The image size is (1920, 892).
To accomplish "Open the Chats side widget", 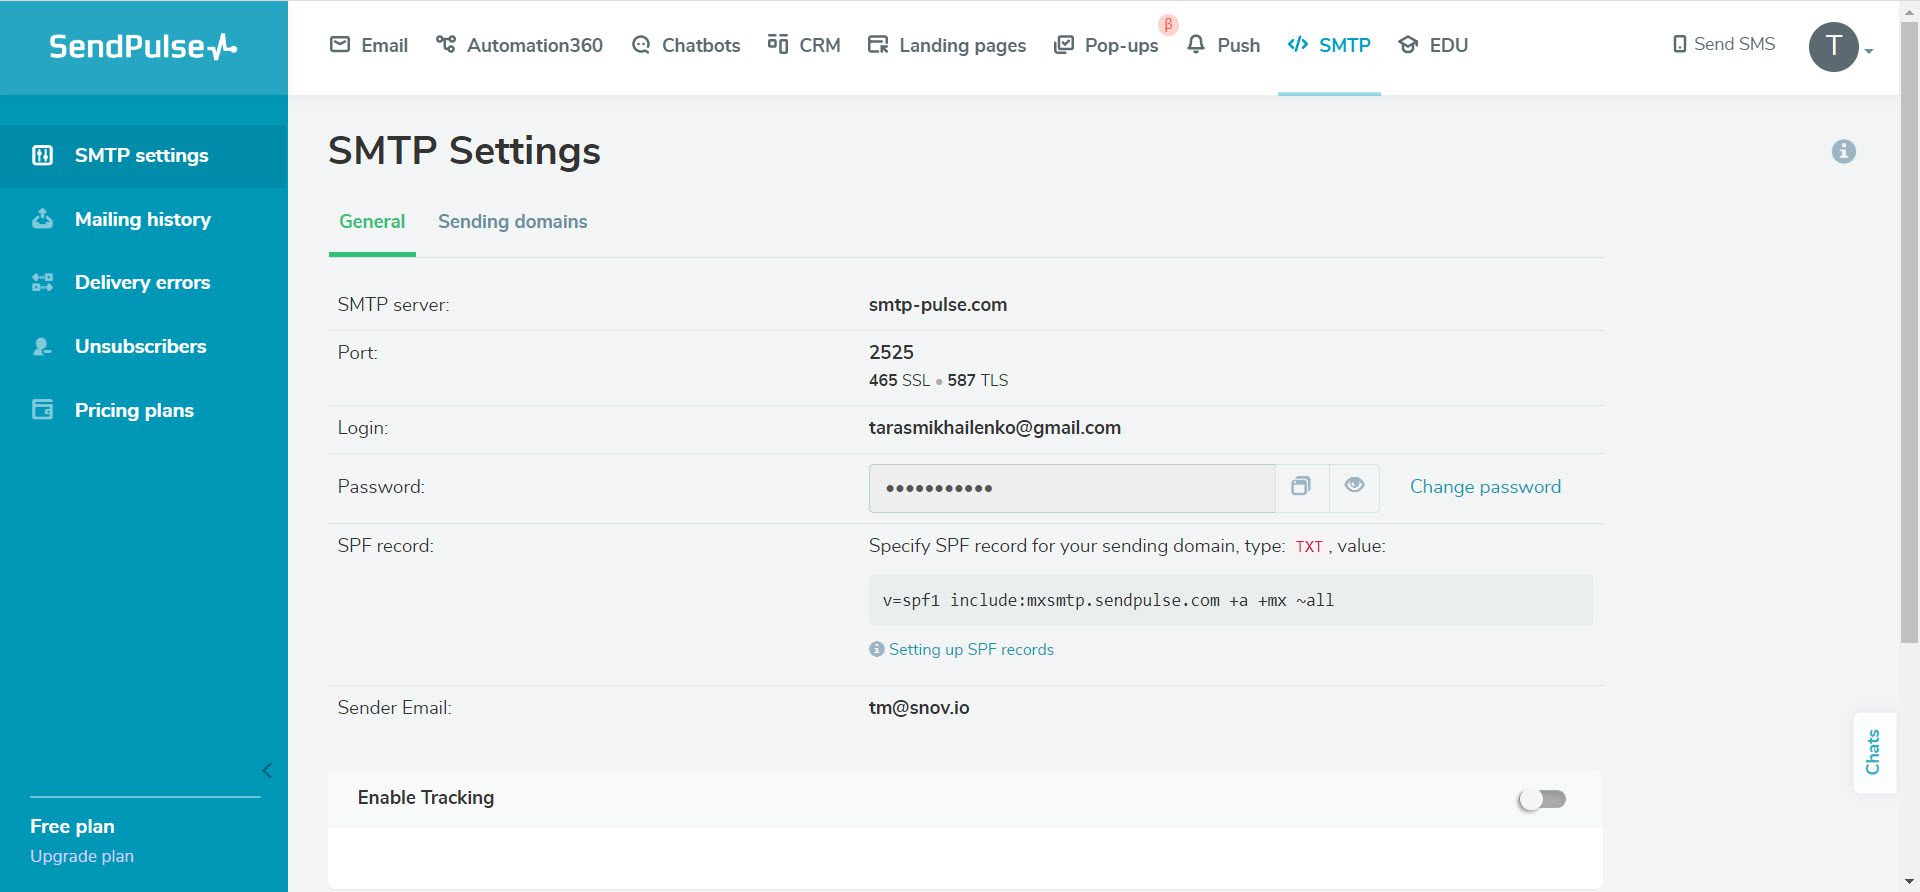I will tap(1874, 752).
